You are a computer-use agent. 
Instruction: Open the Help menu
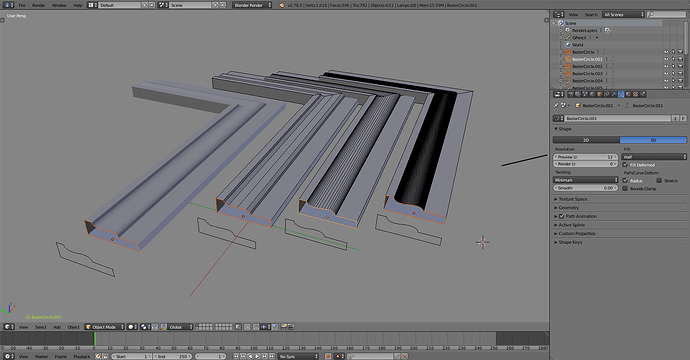tap(78, 5)
